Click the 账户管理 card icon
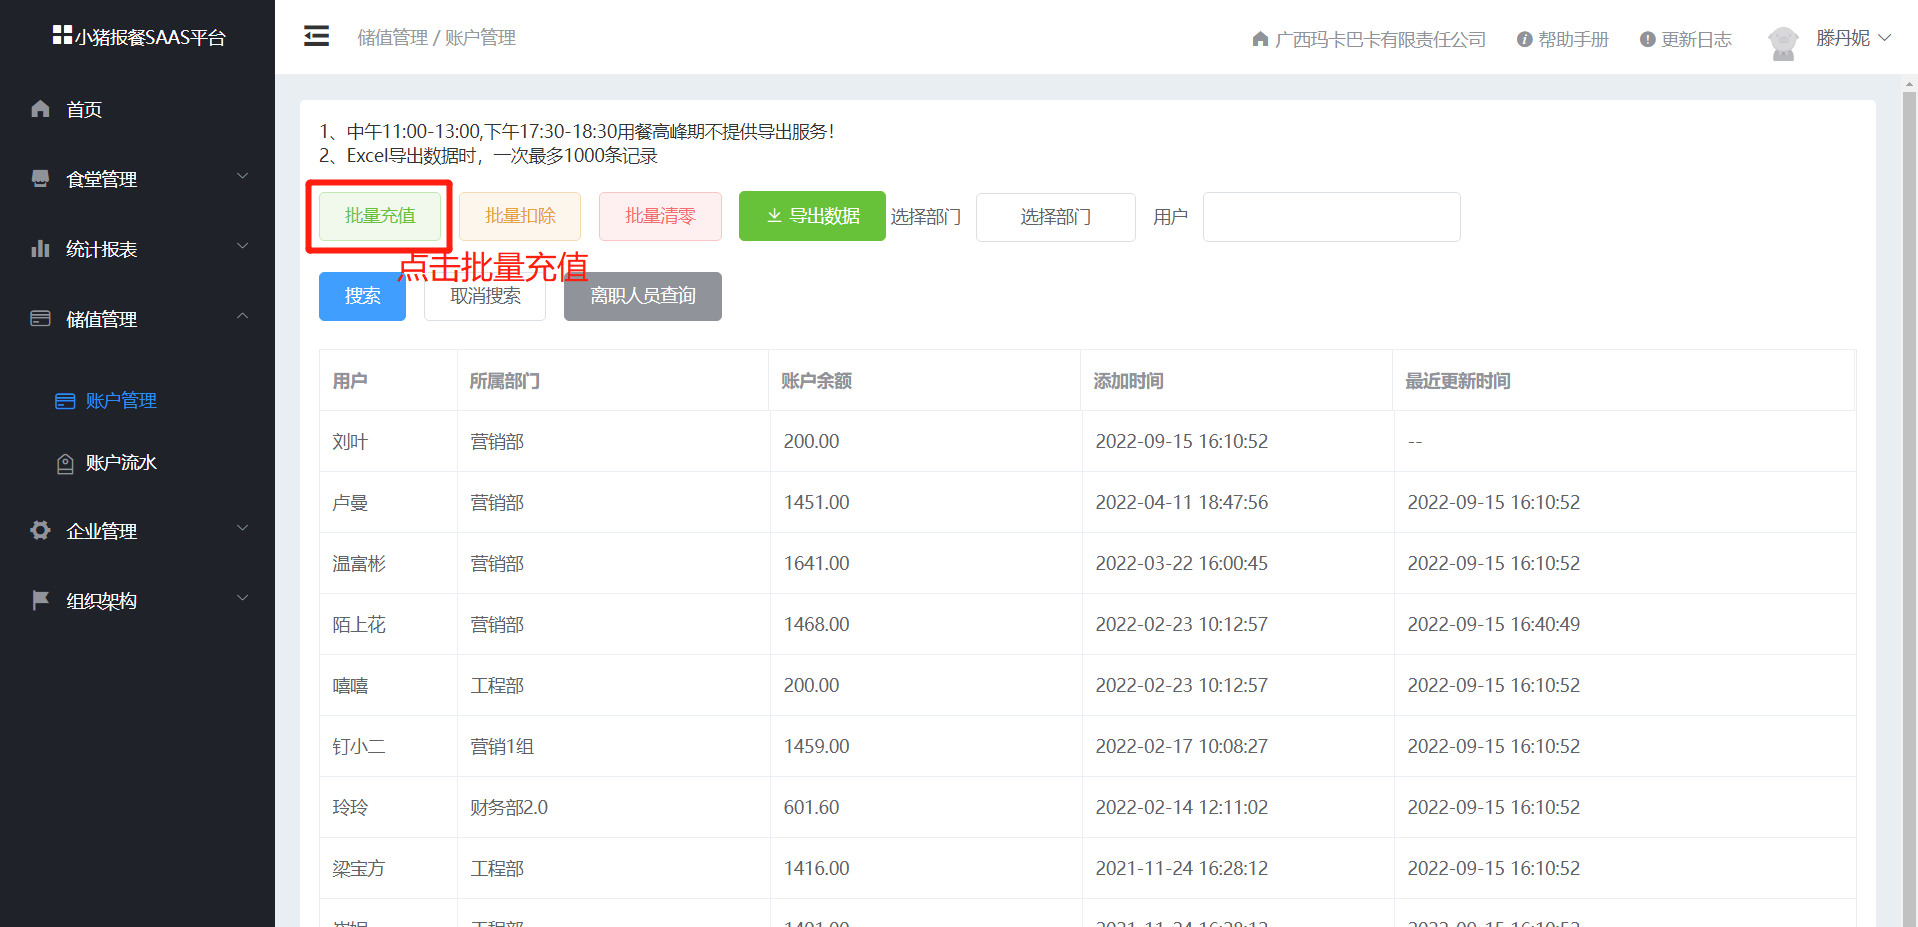Viewport: 1918px width, 927px height. [65, 401]
